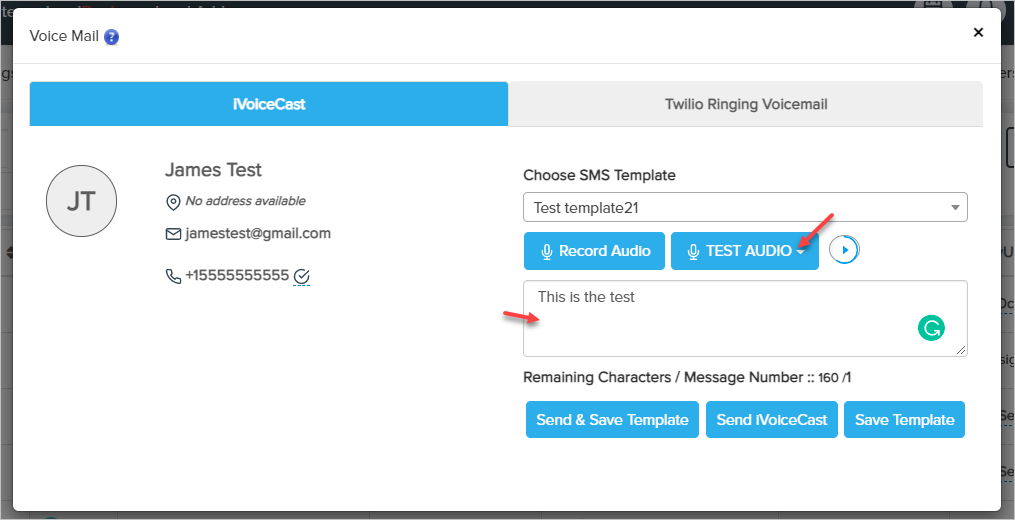Screen dimensions: 1015x520
Task: Play the selected audio preview
Action: (845, 250)
